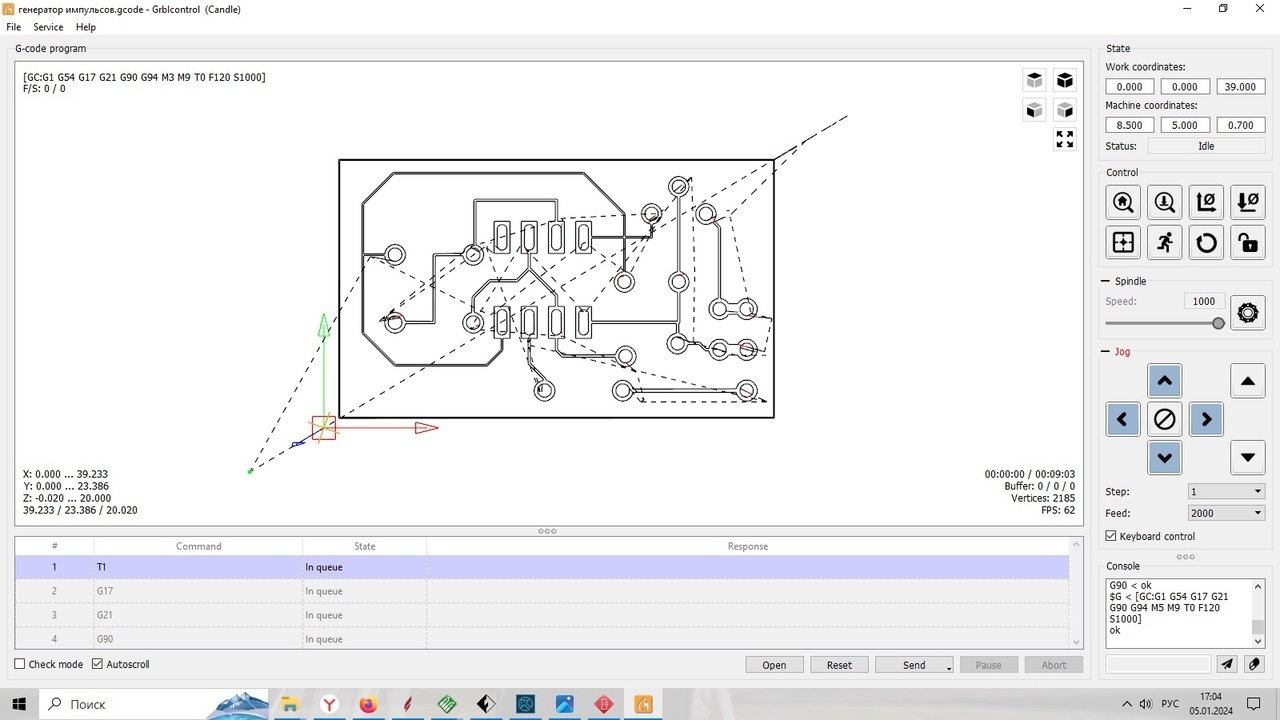Disable the Autoscroll checkbox

(98, 664)
